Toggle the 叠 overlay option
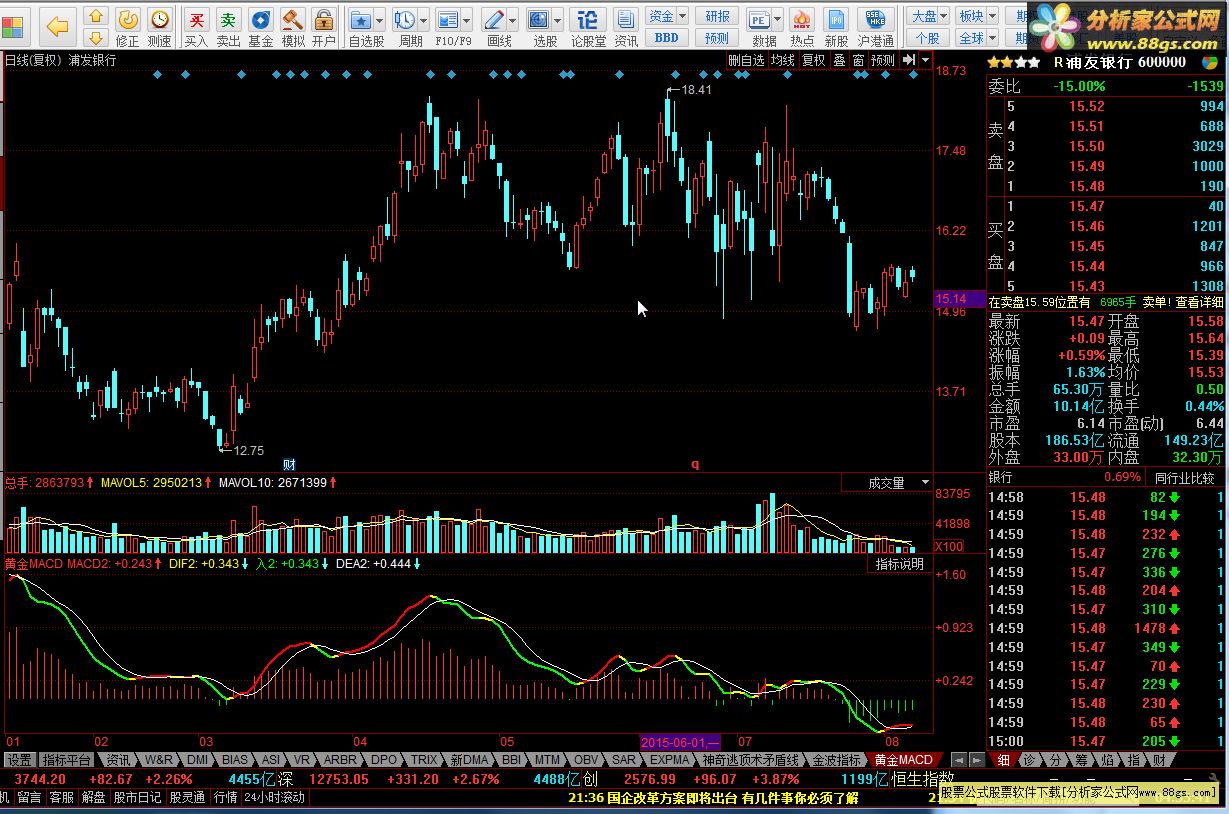Viewport: 1229px width, 814px height. 840,60
